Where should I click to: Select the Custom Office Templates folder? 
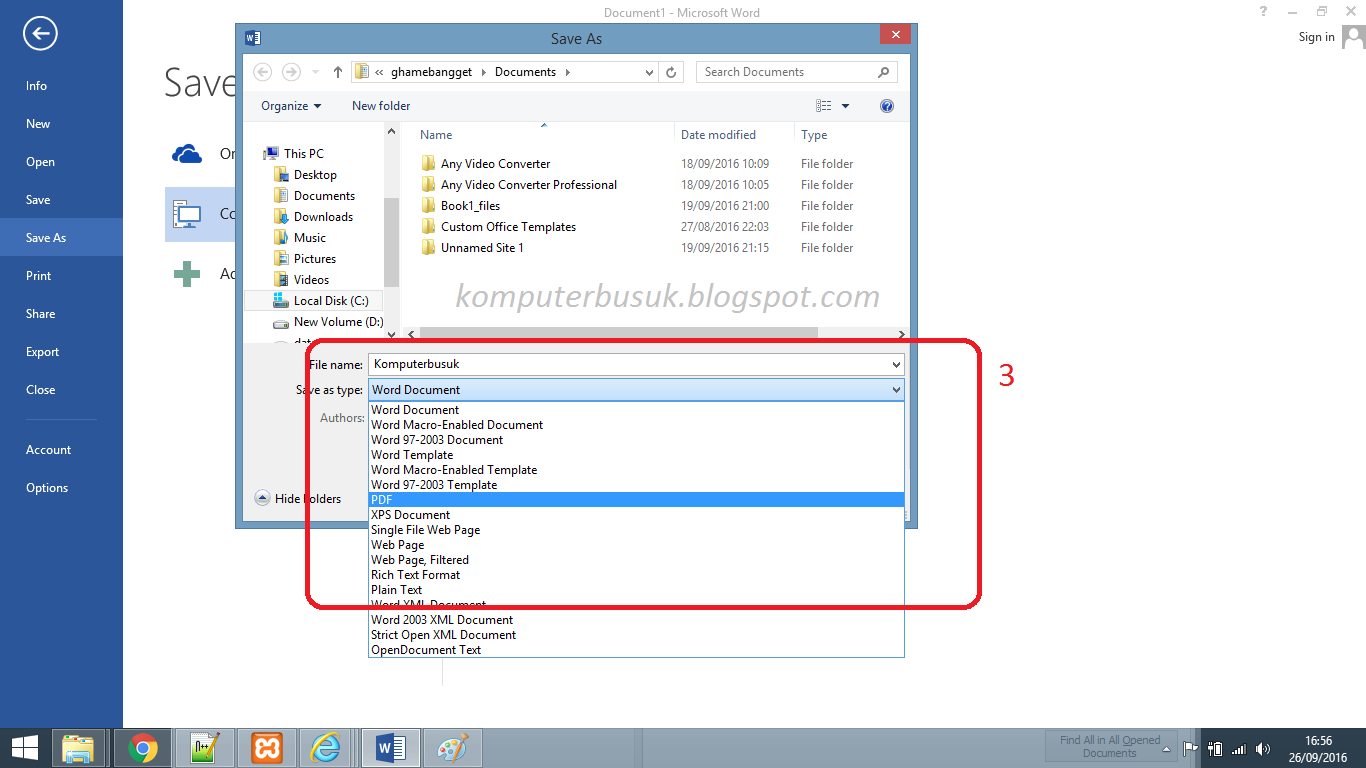[x=508, y=227]
